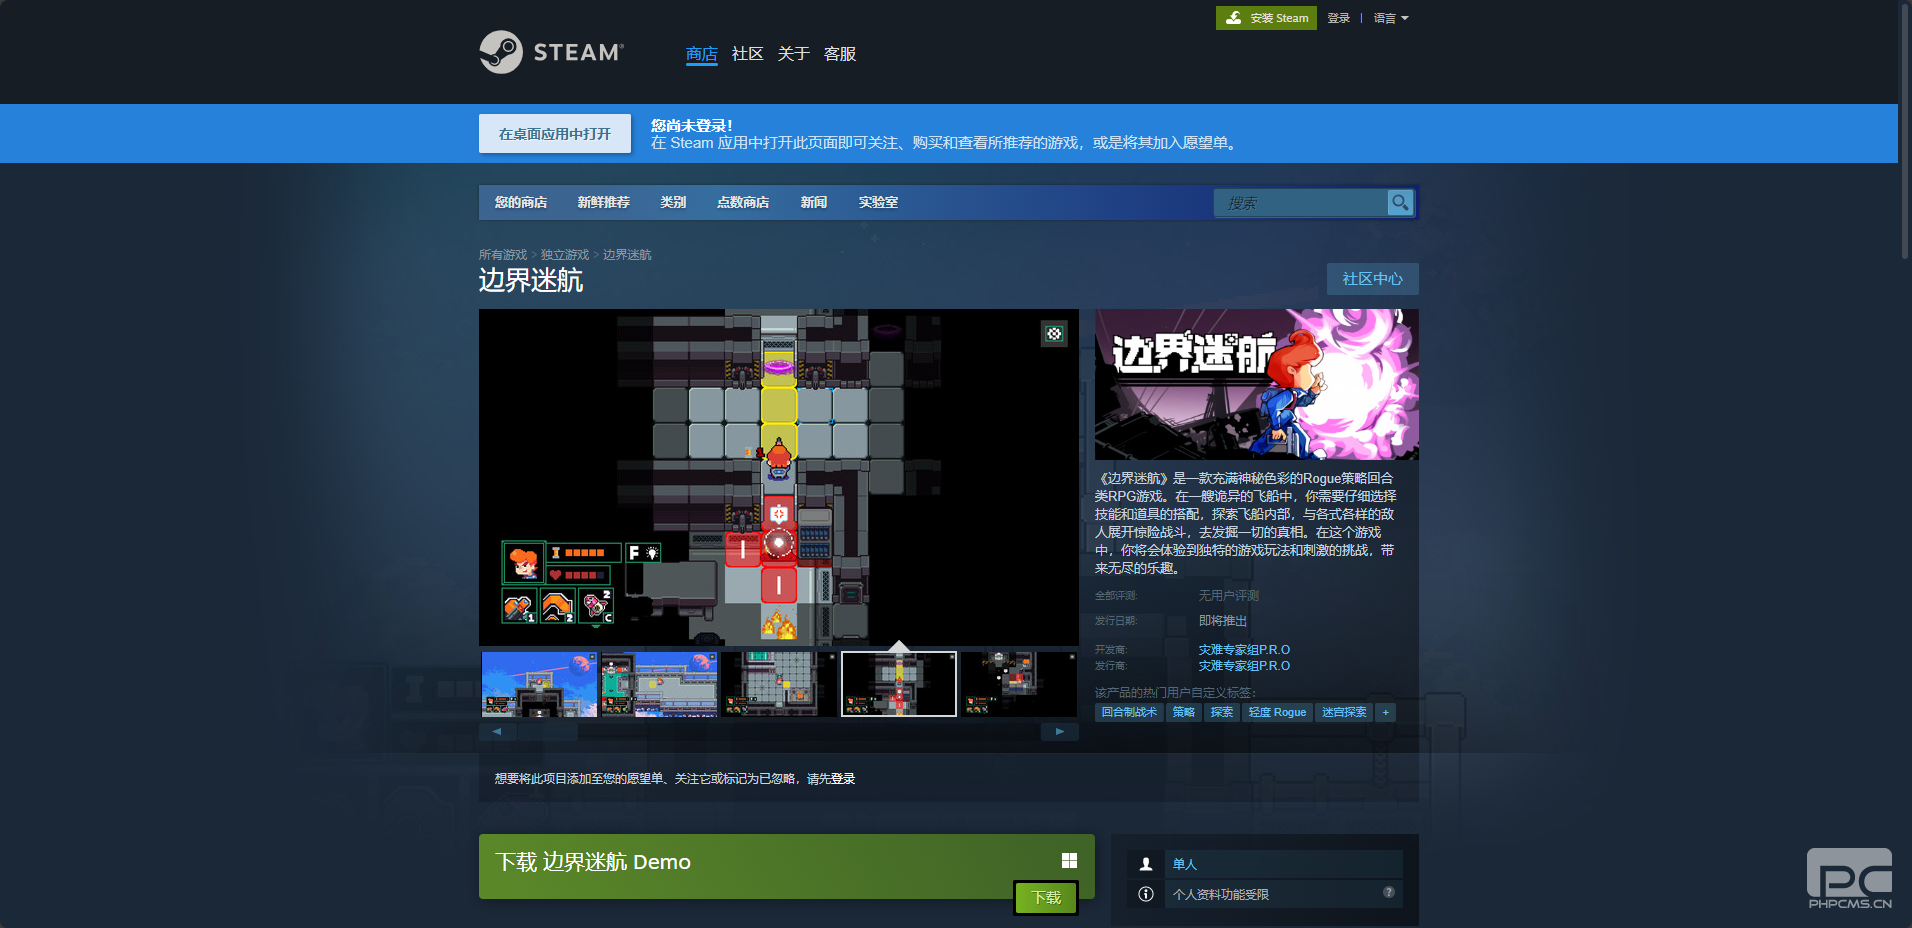Click the right arrow of thumbnail strip

click(1060, 732)
